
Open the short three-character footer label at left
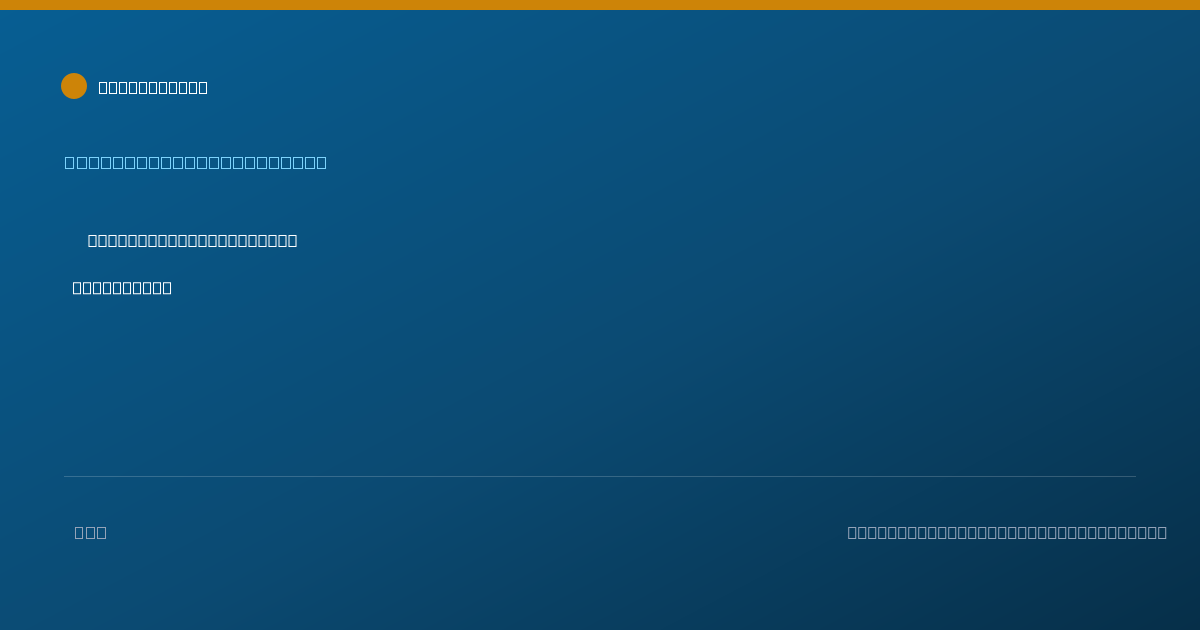(90, 532)
